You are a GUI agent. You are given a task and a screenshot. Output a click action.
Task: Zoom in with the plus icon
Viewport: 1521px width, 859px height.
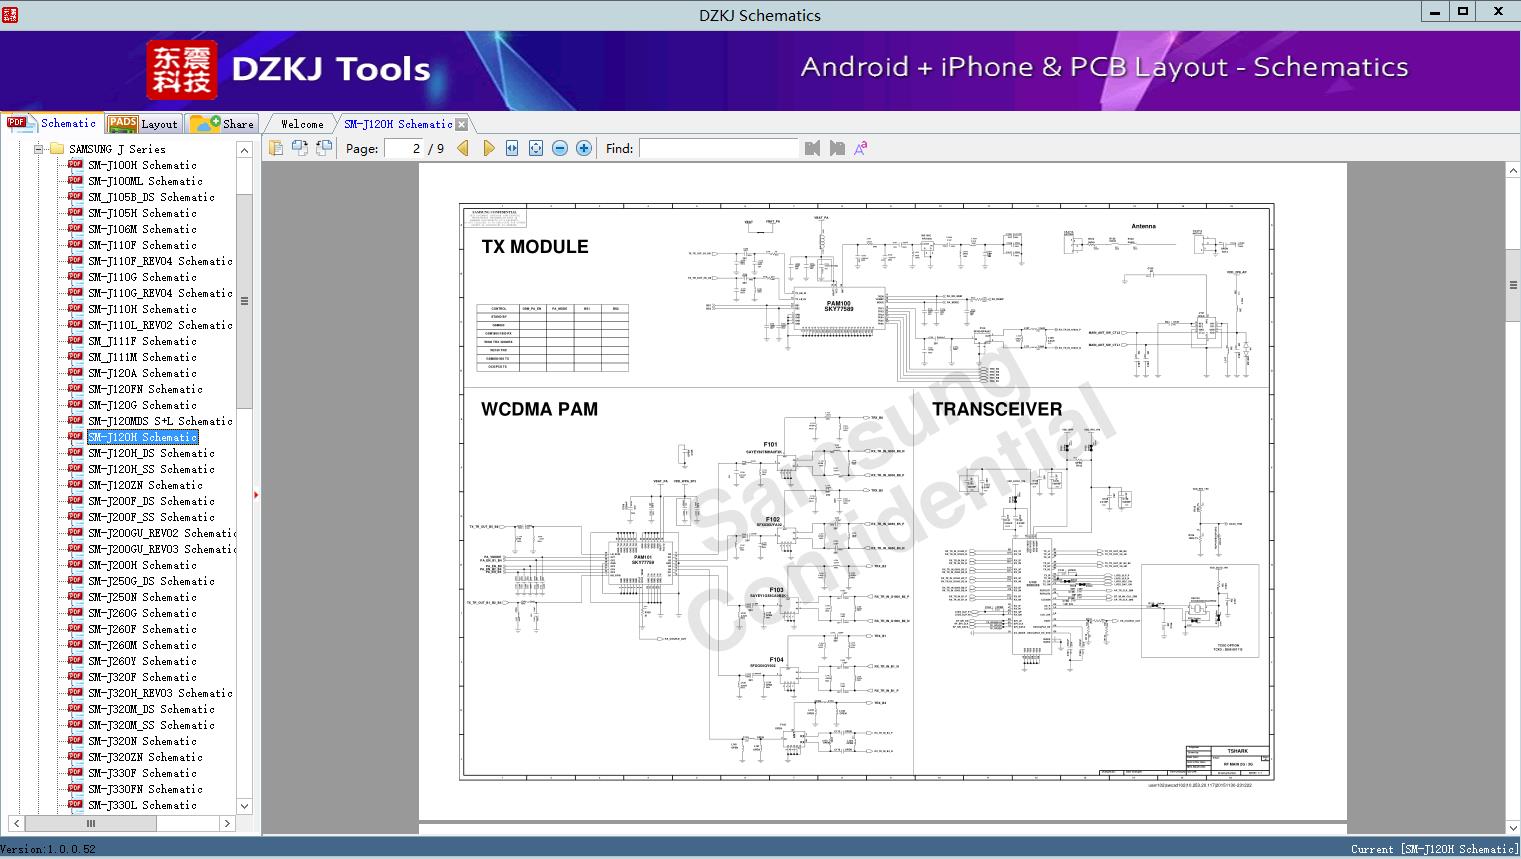tap(584, 148)
